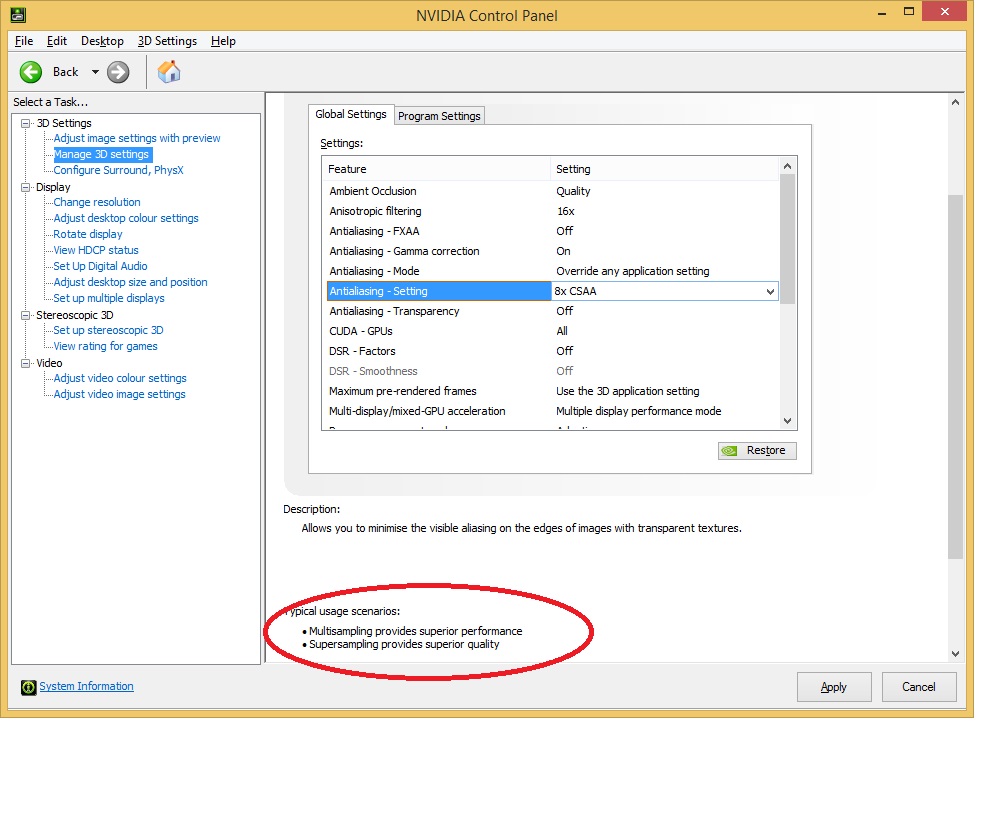Collapse the Video tree node
1000x817 pixels.
tap(26, 364)
